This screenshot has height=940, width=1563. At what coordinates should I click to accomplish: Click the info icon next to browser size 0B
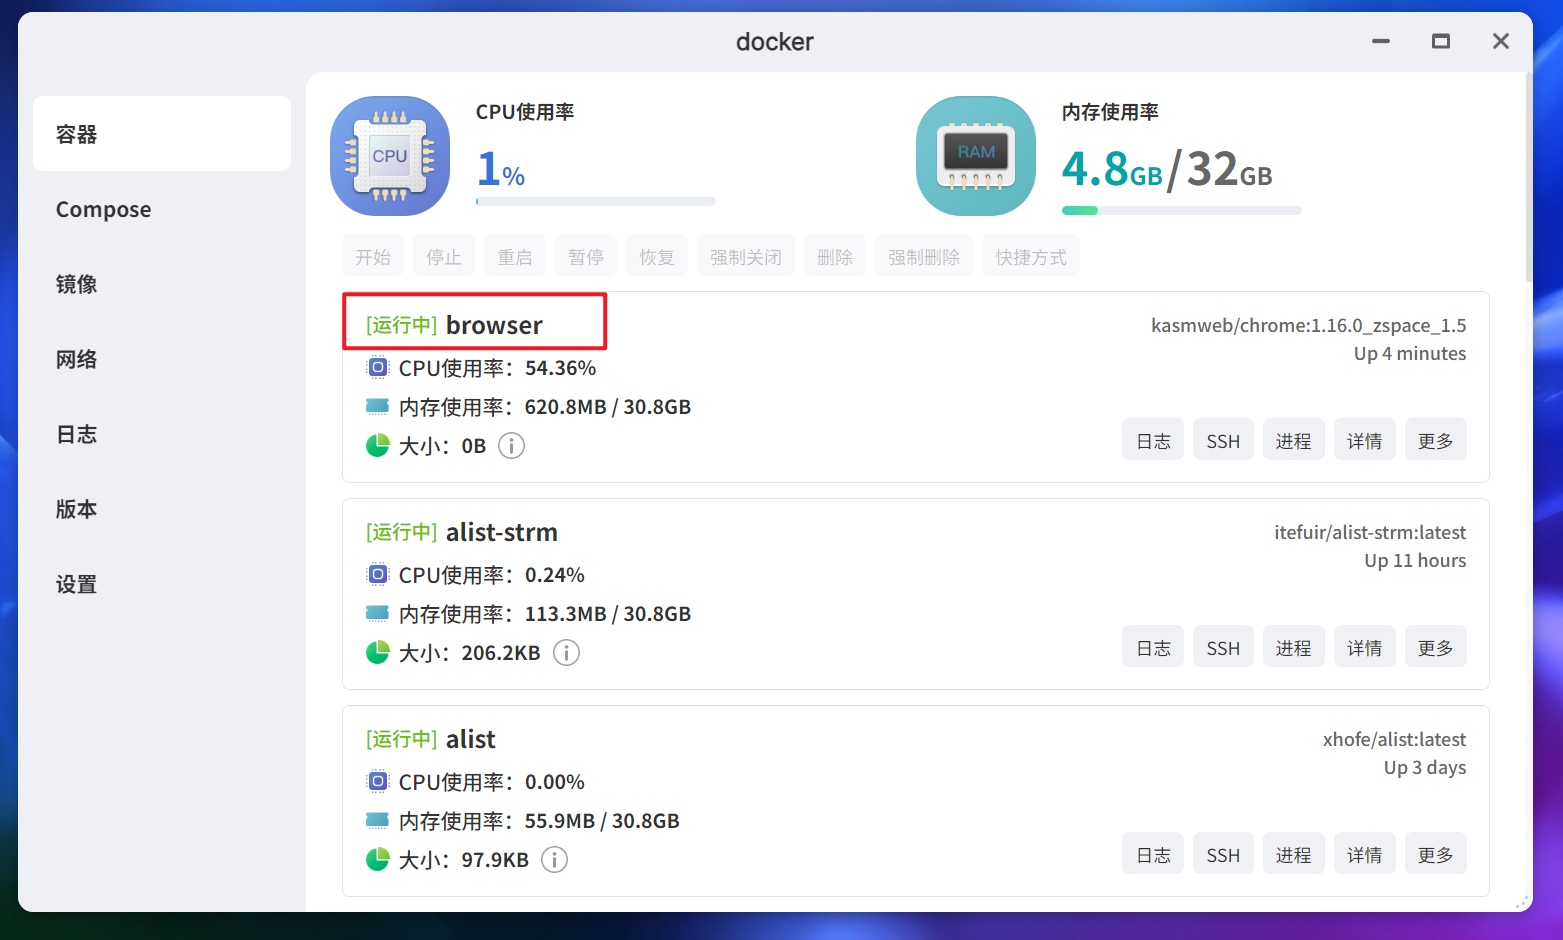(511, 446)
